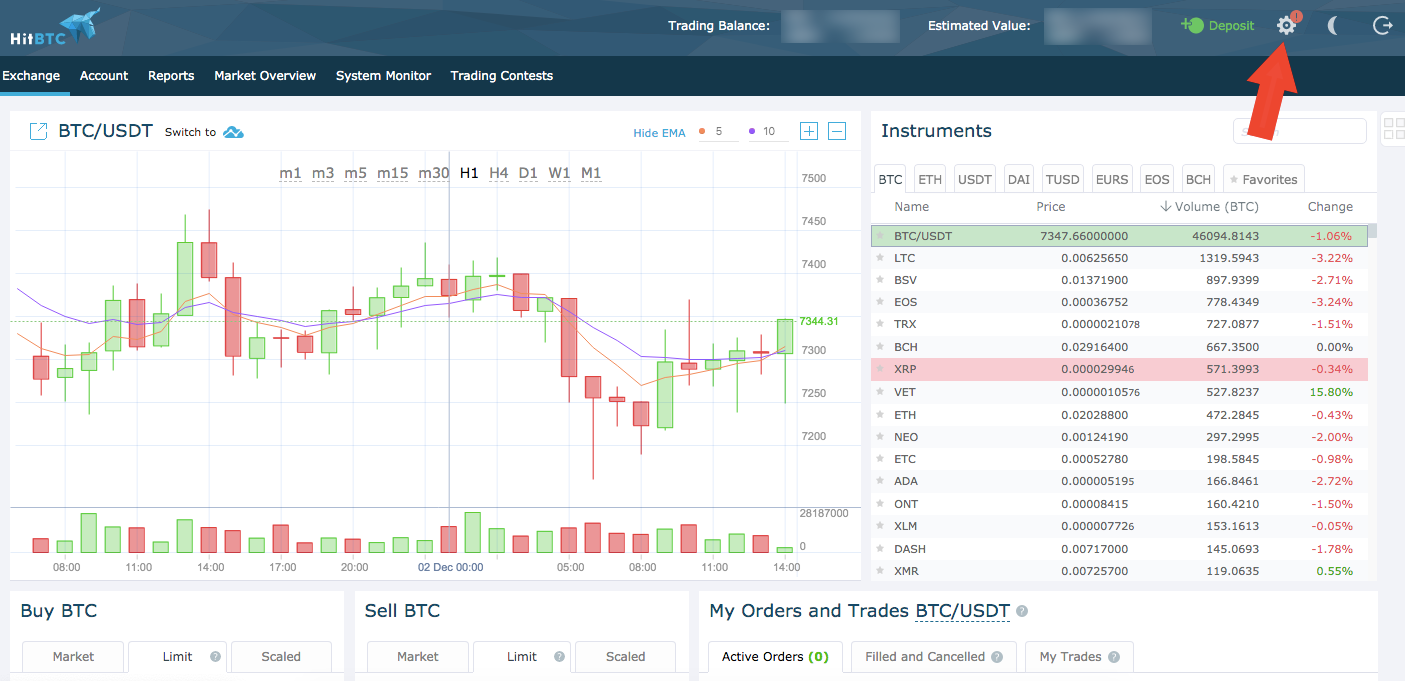Select the ADA instrument row

click(1119, 481)
